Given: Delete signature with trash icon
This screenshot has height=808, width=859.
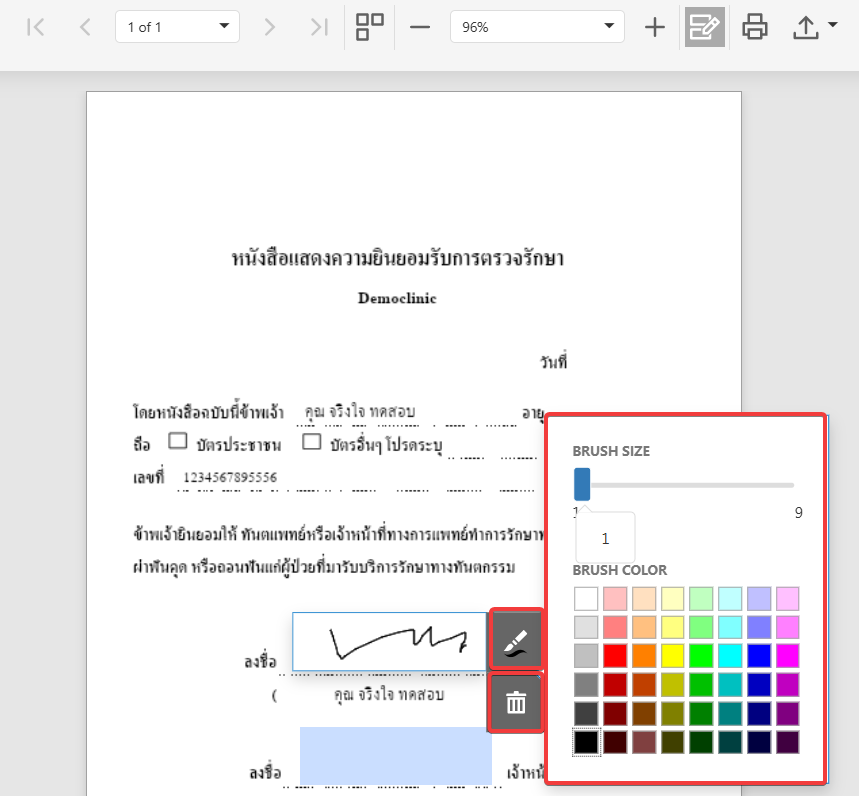Looking at the screenshot, I should 516,703.
